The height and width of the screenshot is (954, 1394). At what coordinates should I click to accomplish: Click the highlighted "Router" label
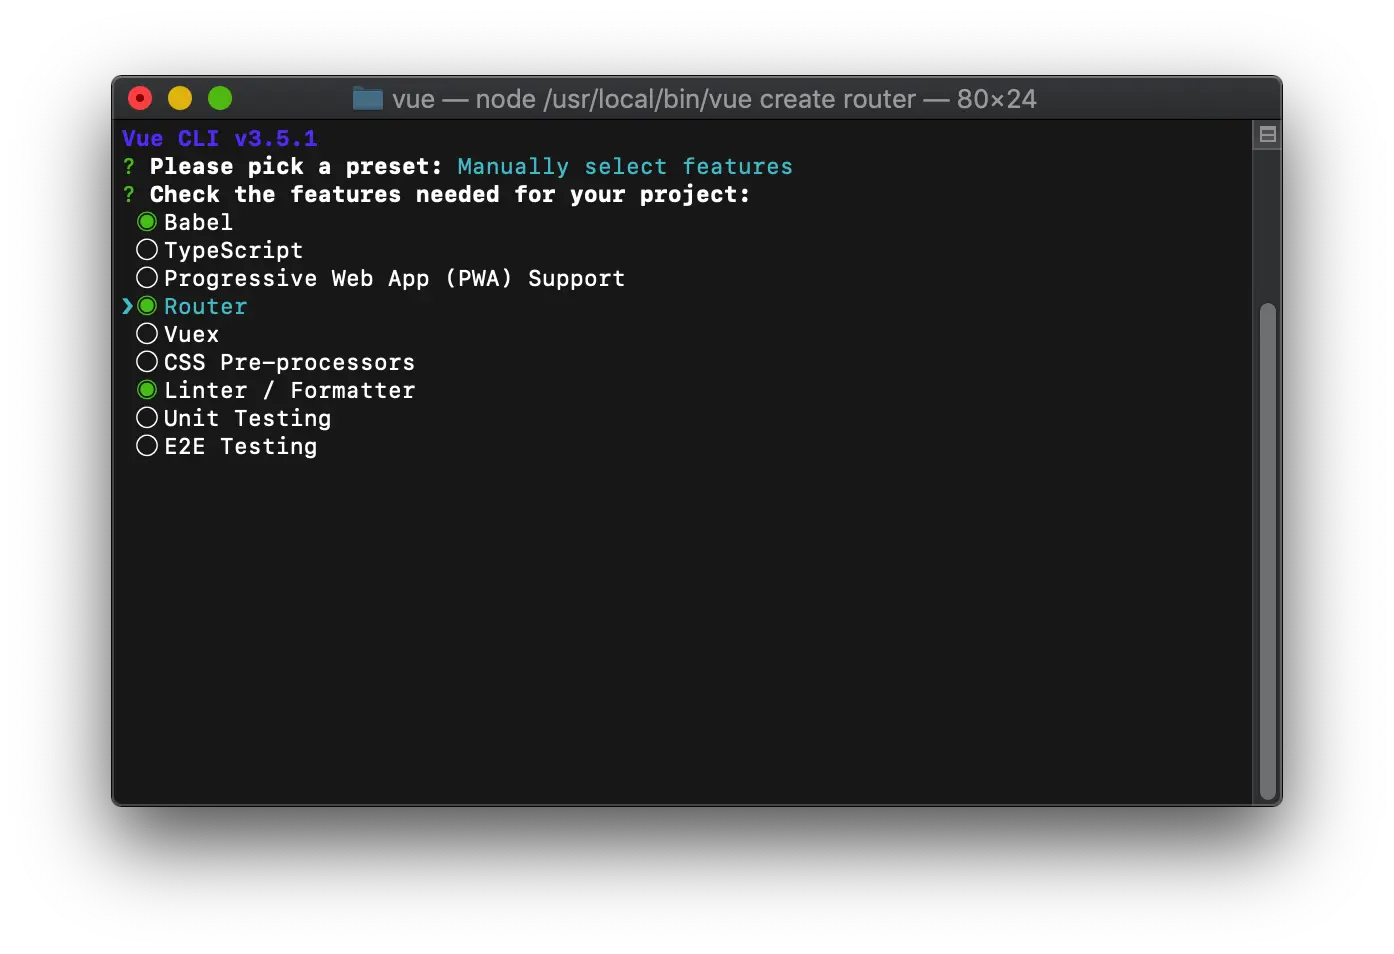pos(205,306)
